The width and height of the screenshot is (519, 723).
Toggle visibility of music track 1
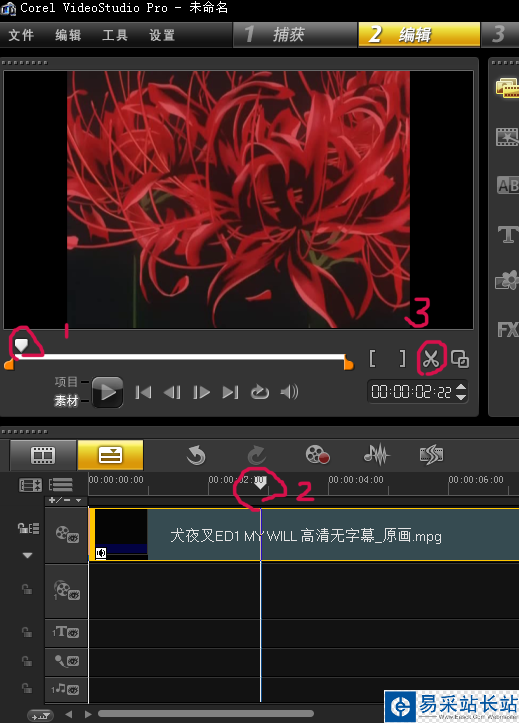pos(65,689)
